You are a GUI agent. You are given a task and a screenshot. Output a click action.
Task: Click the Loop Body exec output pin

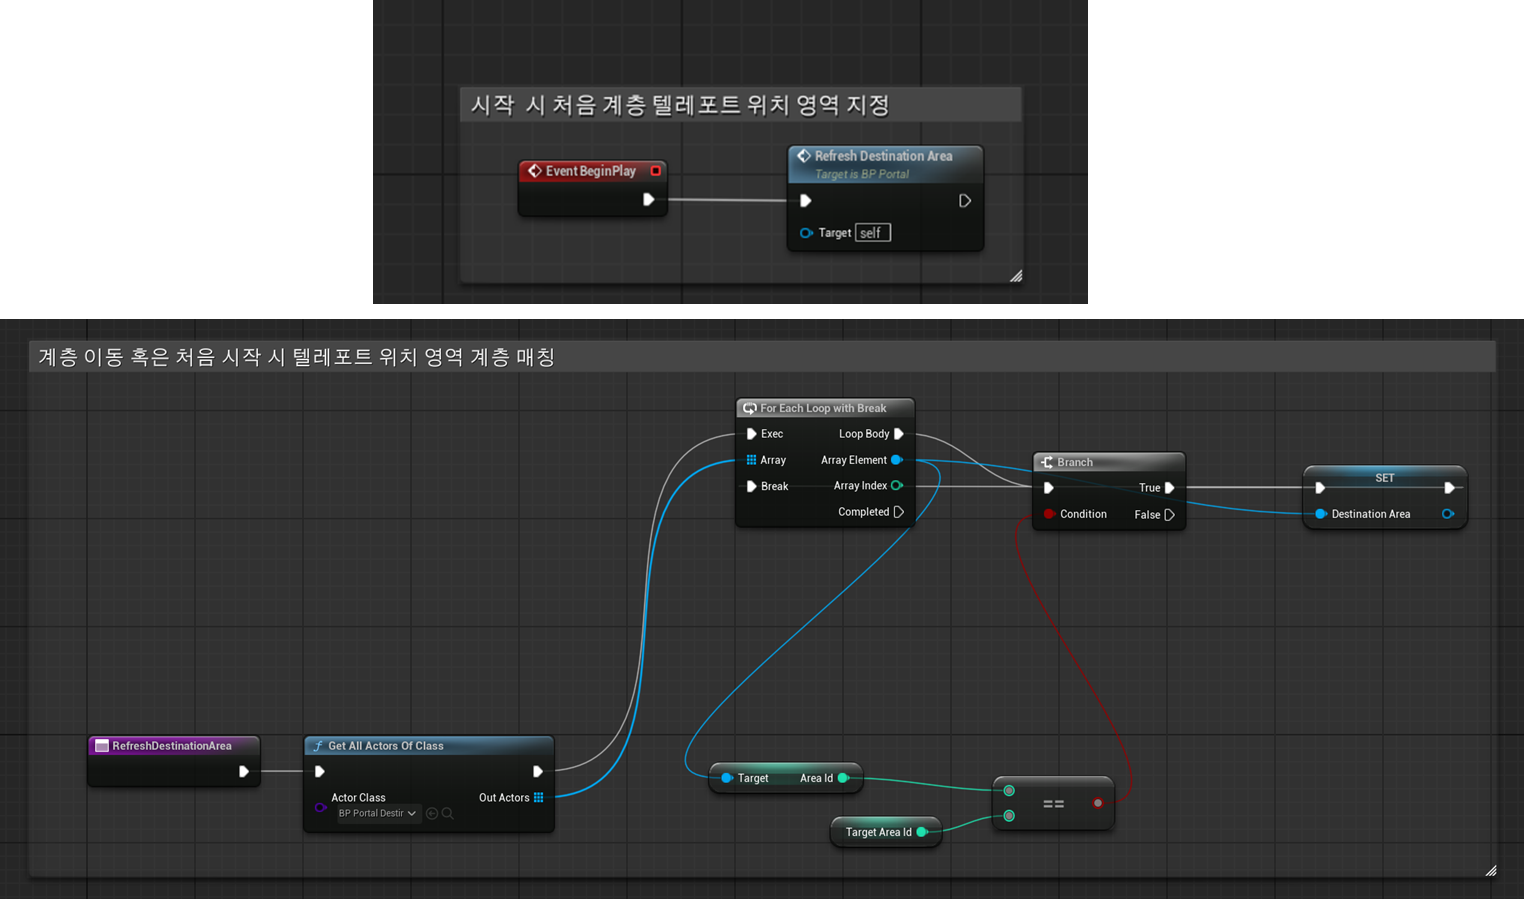(898, 434)
